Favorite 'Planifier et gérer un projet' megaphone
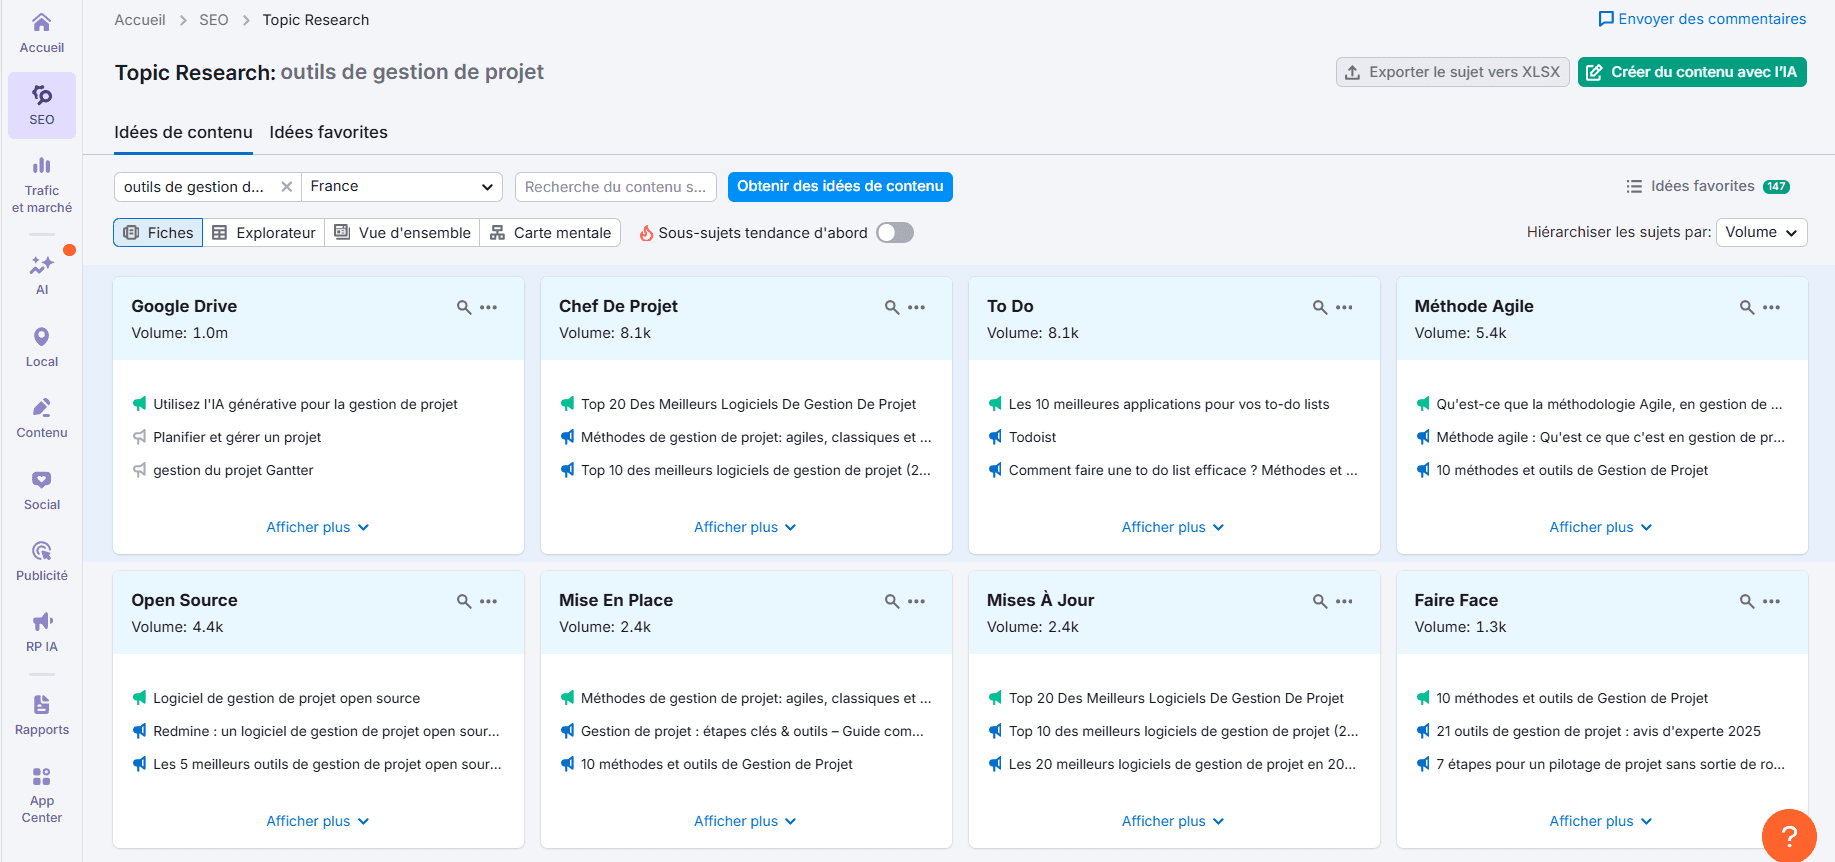 [139, 437]
